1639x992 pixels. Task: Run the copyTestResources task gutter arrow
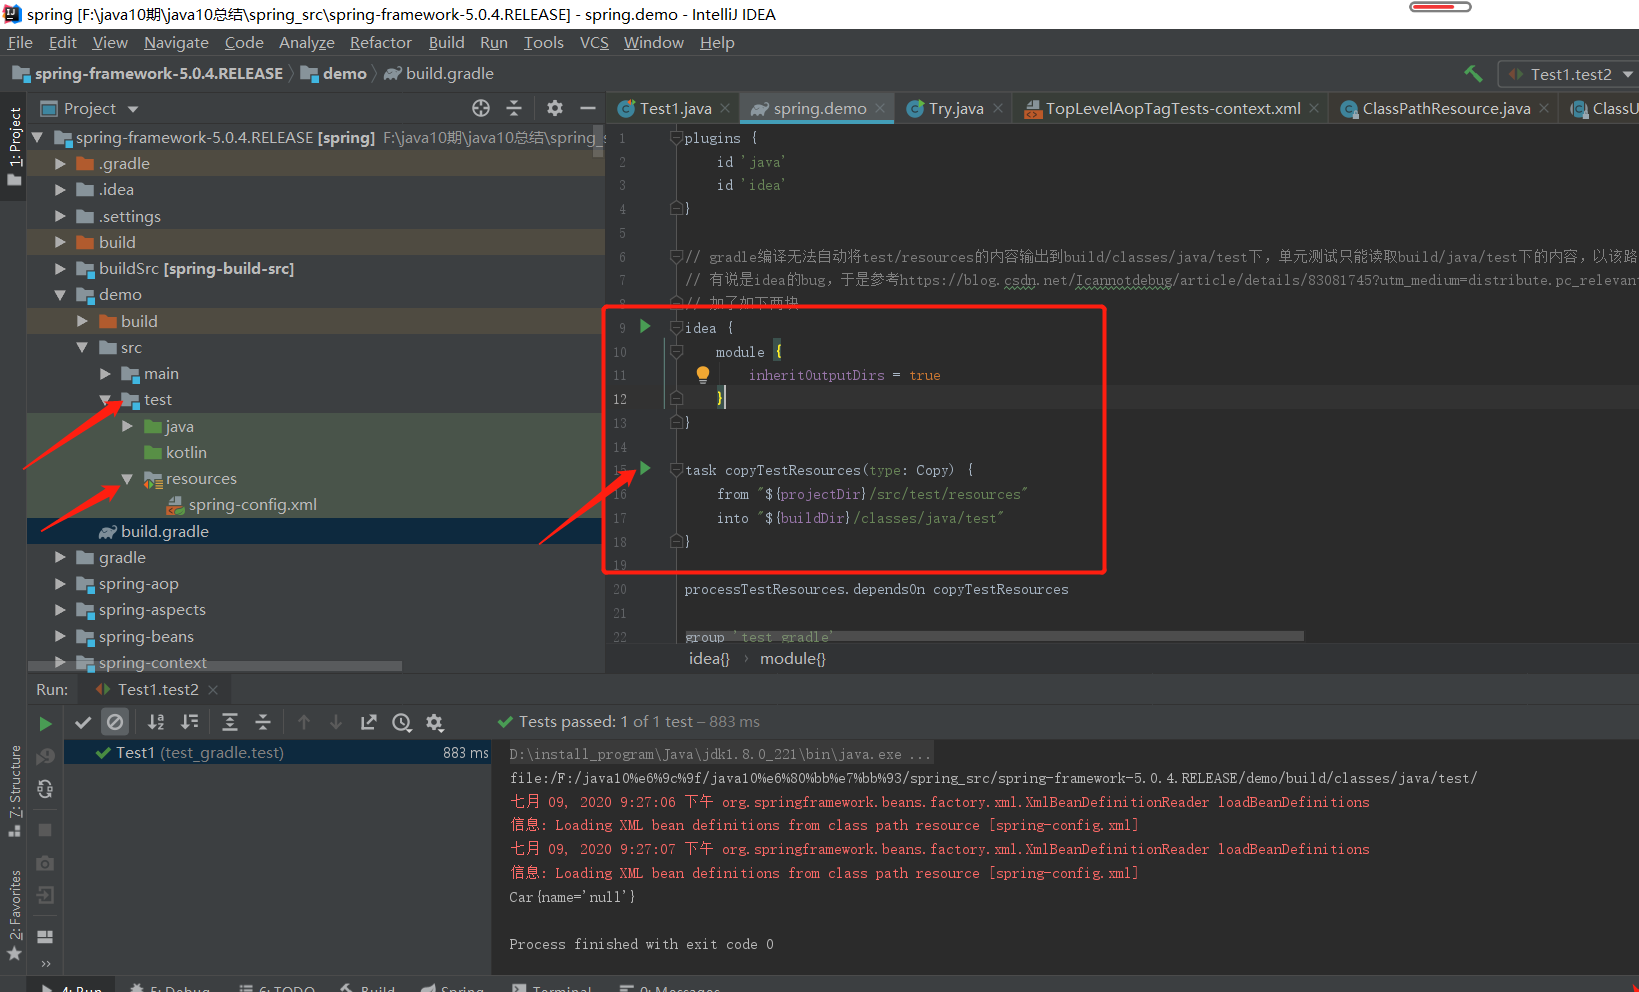point(645,467)
